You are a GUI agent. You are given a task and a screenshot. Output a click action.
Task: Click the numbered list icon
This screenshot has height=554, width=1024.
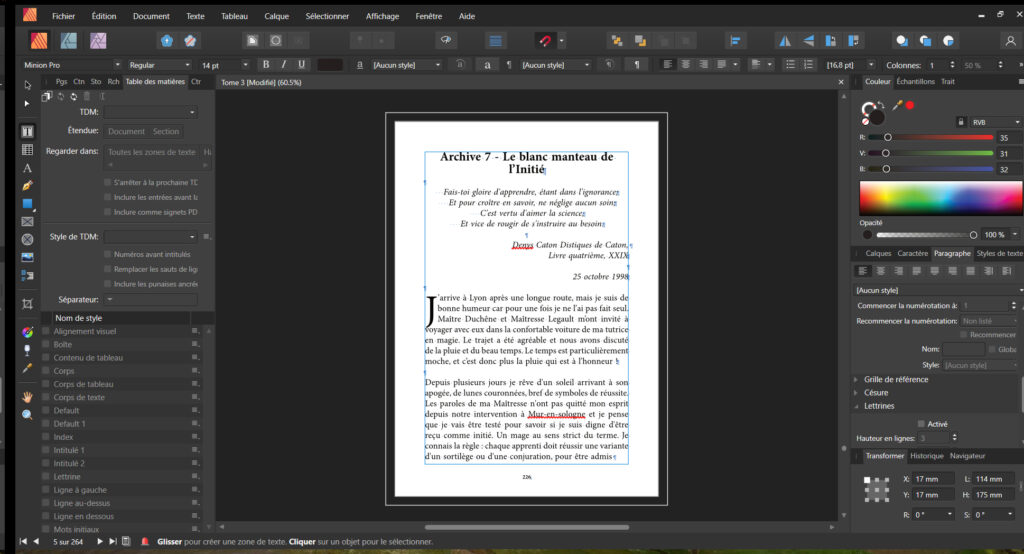[808, 65]
